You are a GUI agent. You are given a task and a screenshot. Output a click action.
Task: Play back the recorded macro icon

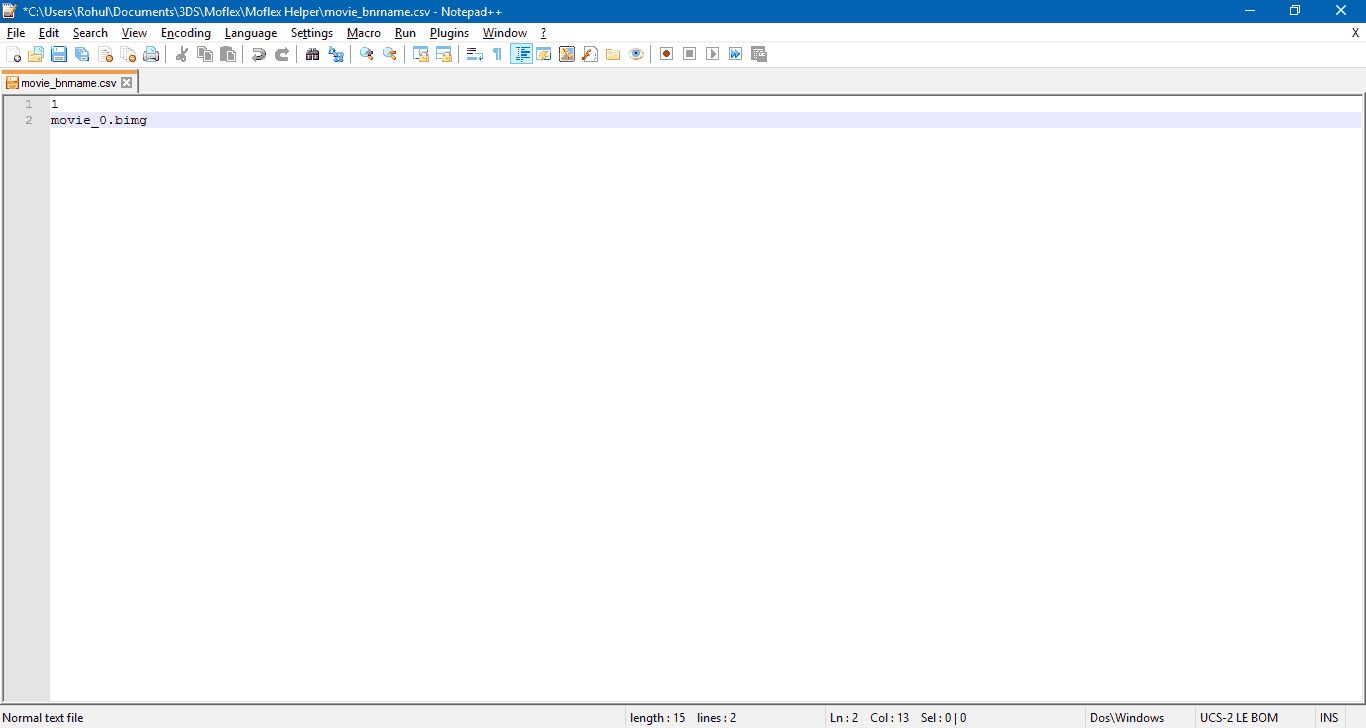pos(713,54)
